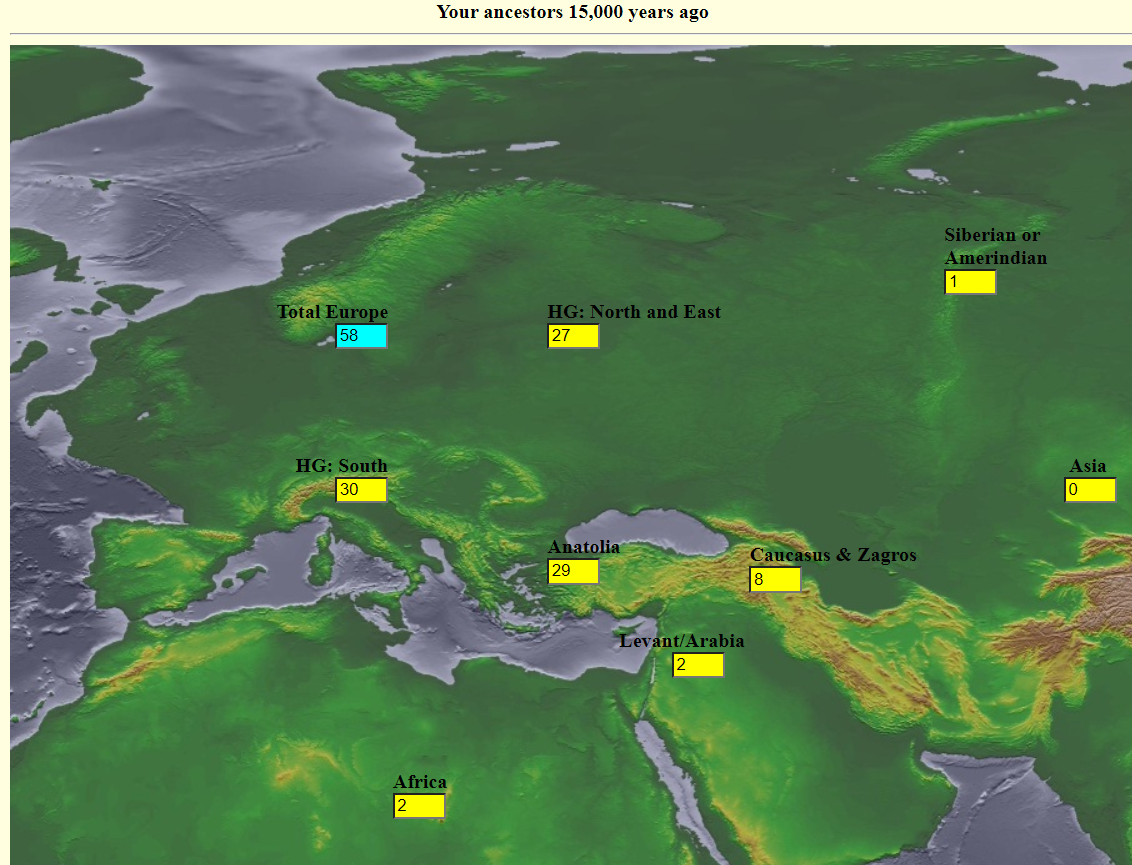The width and height of the screenshot is (1132, 865).
Task: Click the 'HG: South' label text
Action: click(341, 466)
